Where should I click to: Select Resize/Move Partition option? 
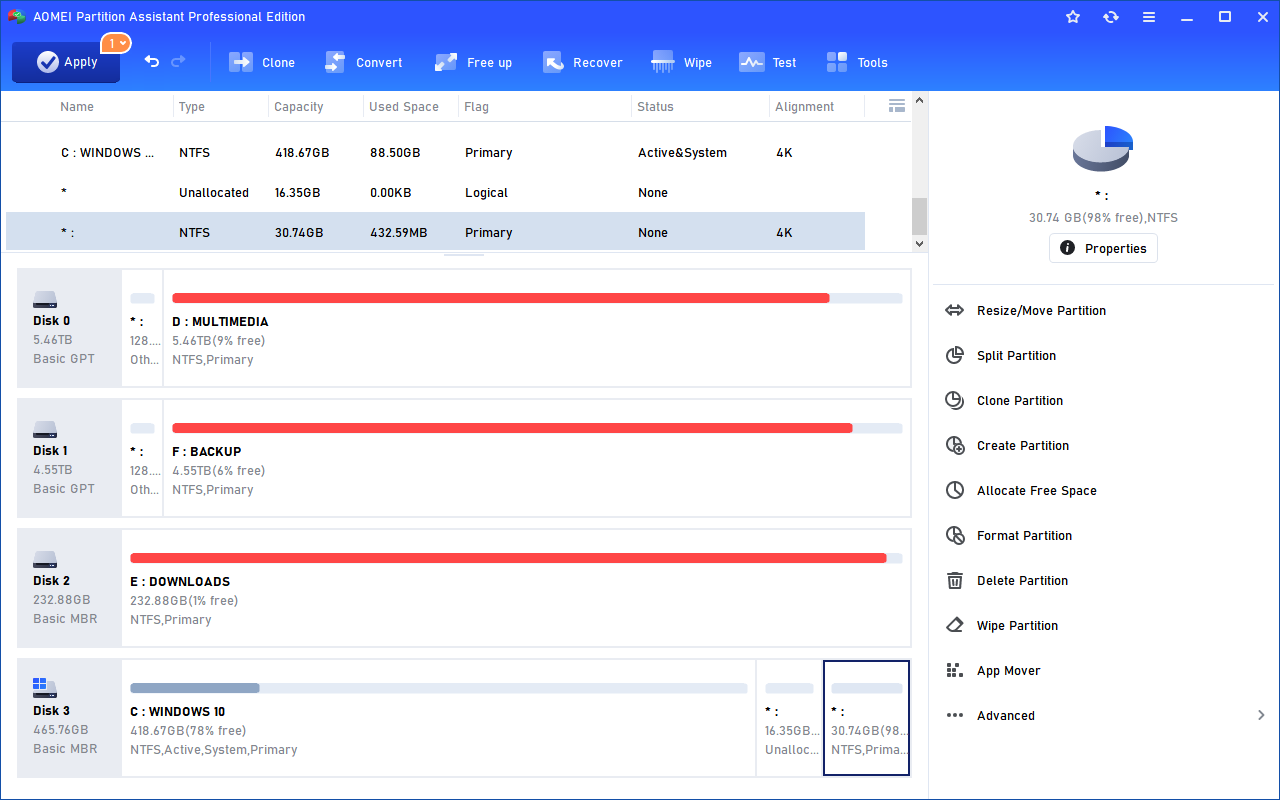tap(1041, 311)
